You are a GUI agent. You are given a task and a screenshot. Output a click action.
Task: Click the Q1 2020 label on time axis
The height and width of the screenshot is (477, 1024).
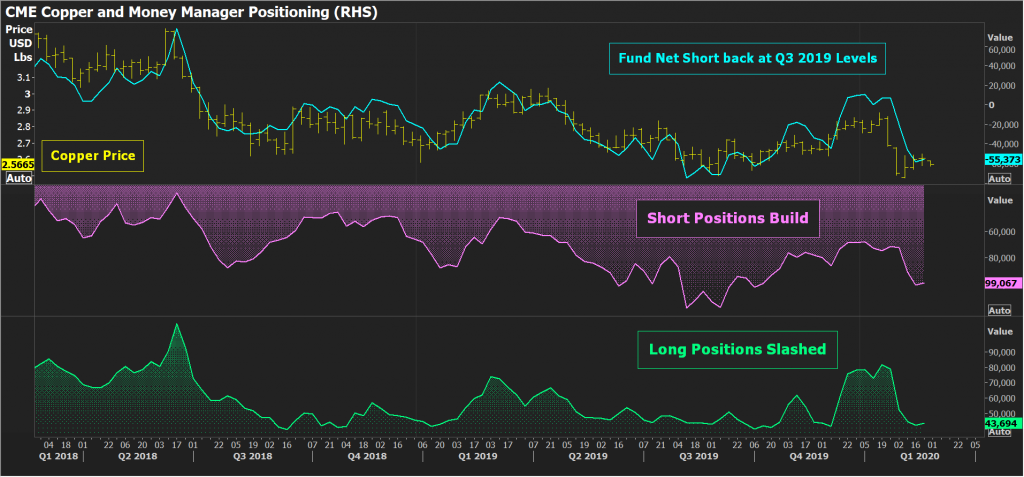(917, 456)
